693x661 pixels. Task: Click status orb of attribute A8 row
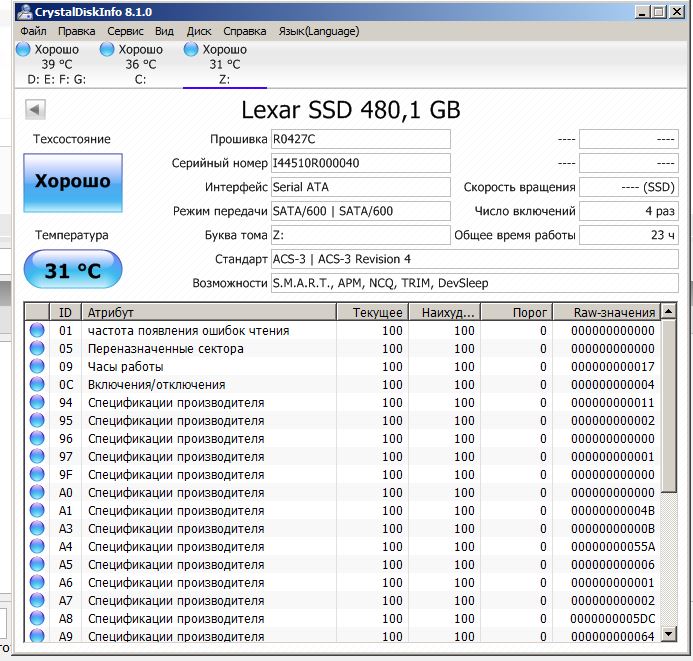37,618
